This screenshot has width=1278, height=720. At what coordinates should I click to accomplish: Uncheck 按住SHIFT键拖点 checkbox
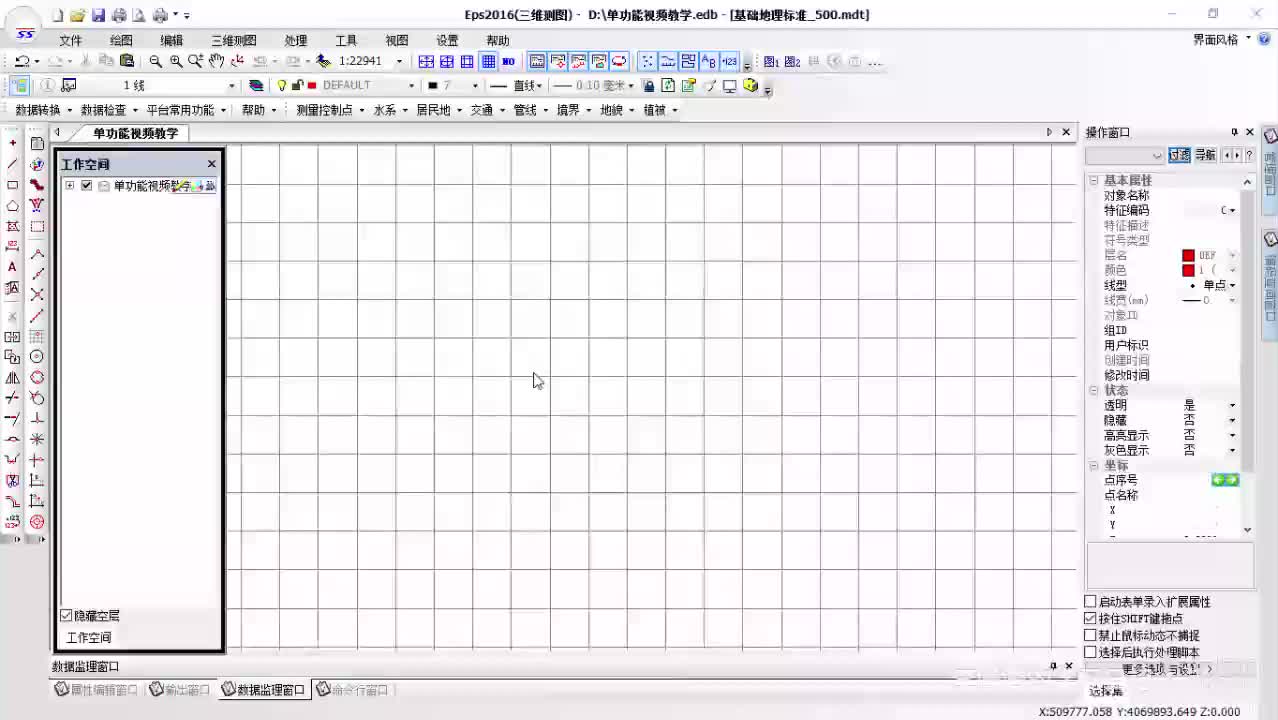tap(1091, 619)
